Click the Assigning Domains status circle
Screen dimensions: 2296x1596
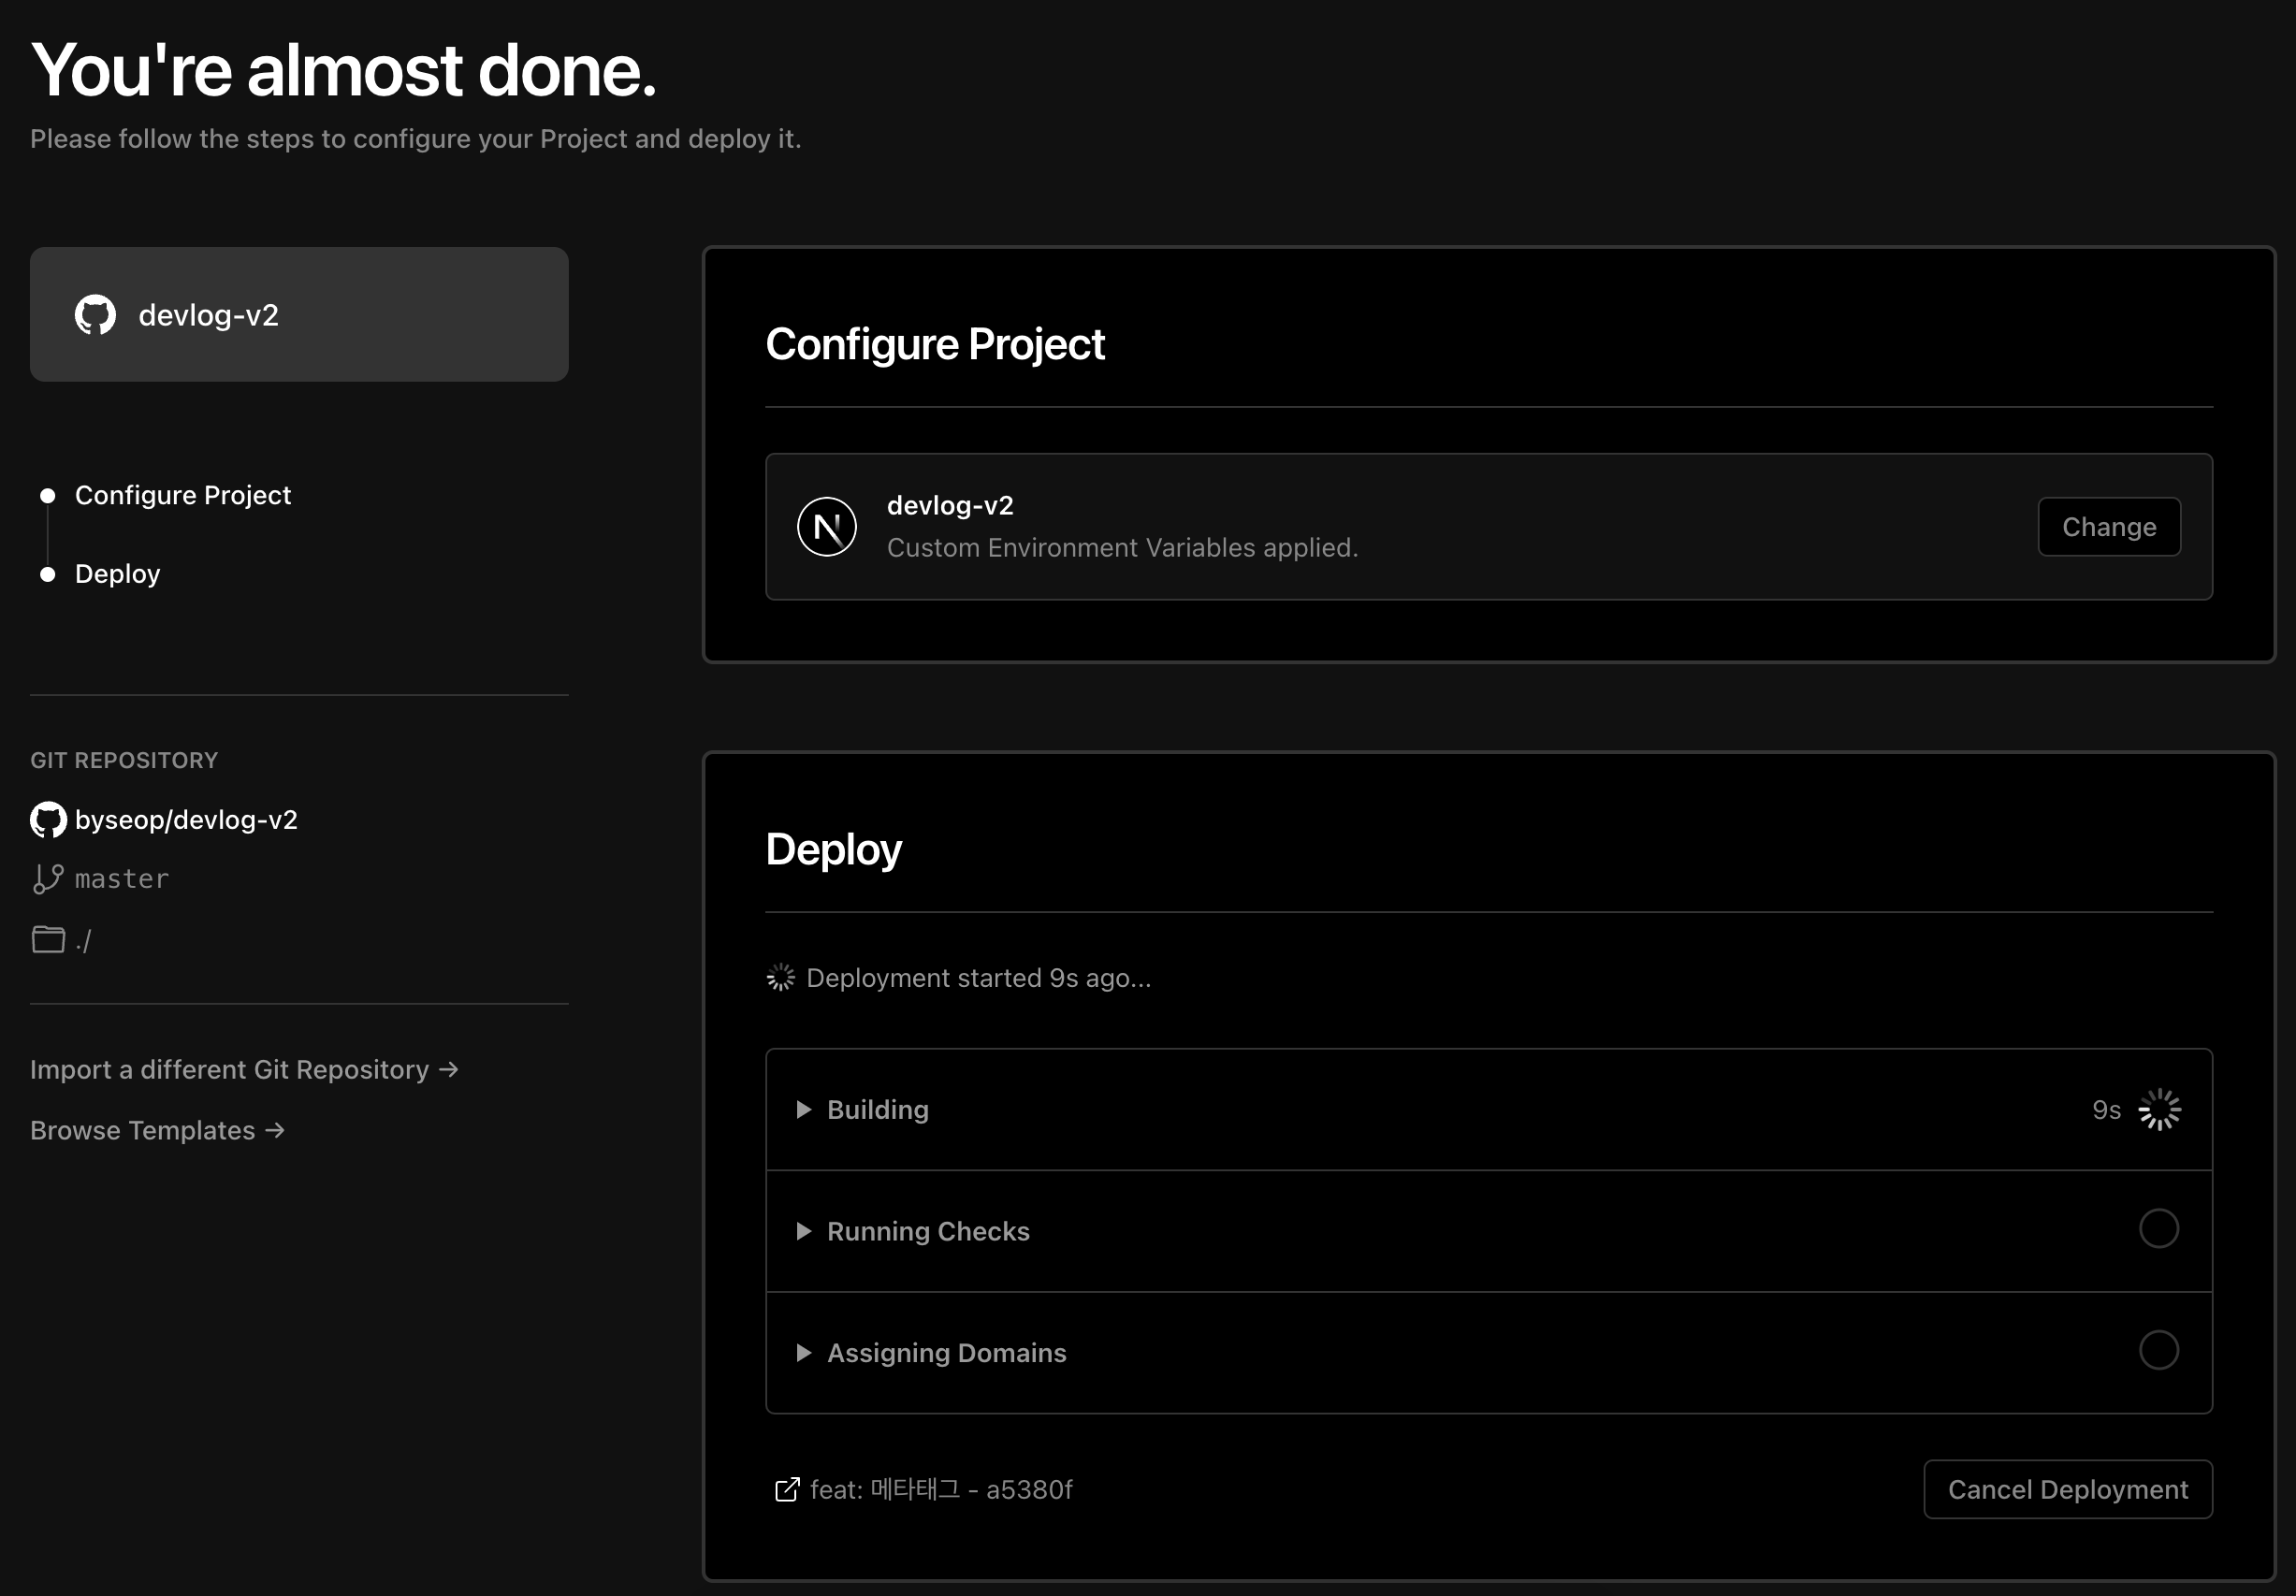2158,1350
